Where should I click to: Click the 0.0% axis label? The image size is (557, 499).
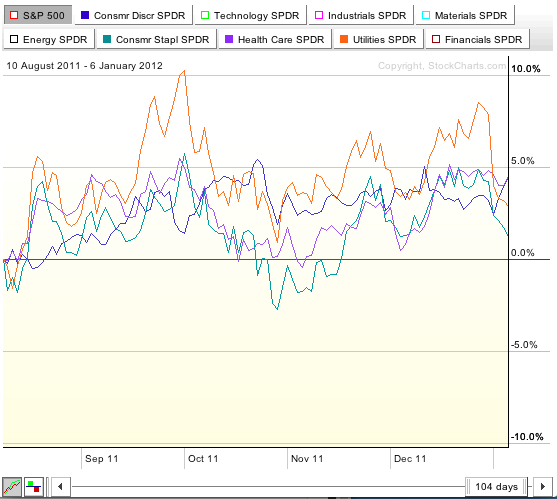coord(523,253)
